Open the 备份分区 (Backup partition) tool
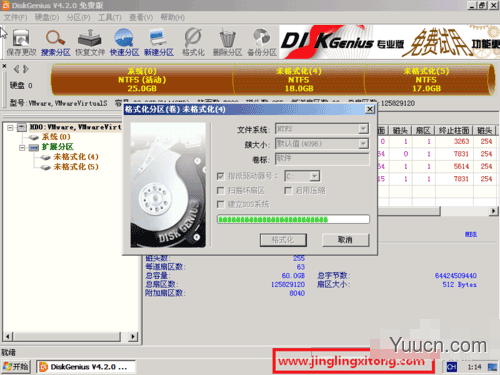This screenshot has height=375, width=500. pos(262,42)
